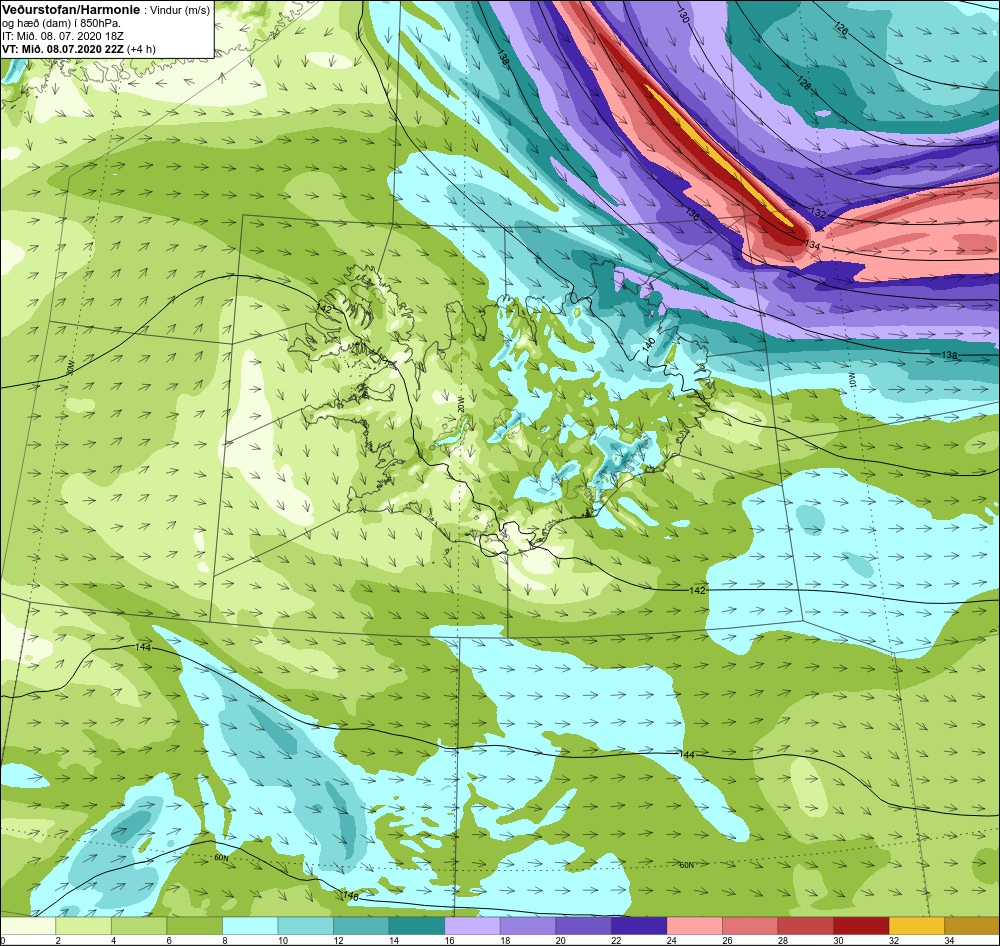Click the '20W' longitude label
Viewport: 1000px width, 946px height.
point(460,404)
